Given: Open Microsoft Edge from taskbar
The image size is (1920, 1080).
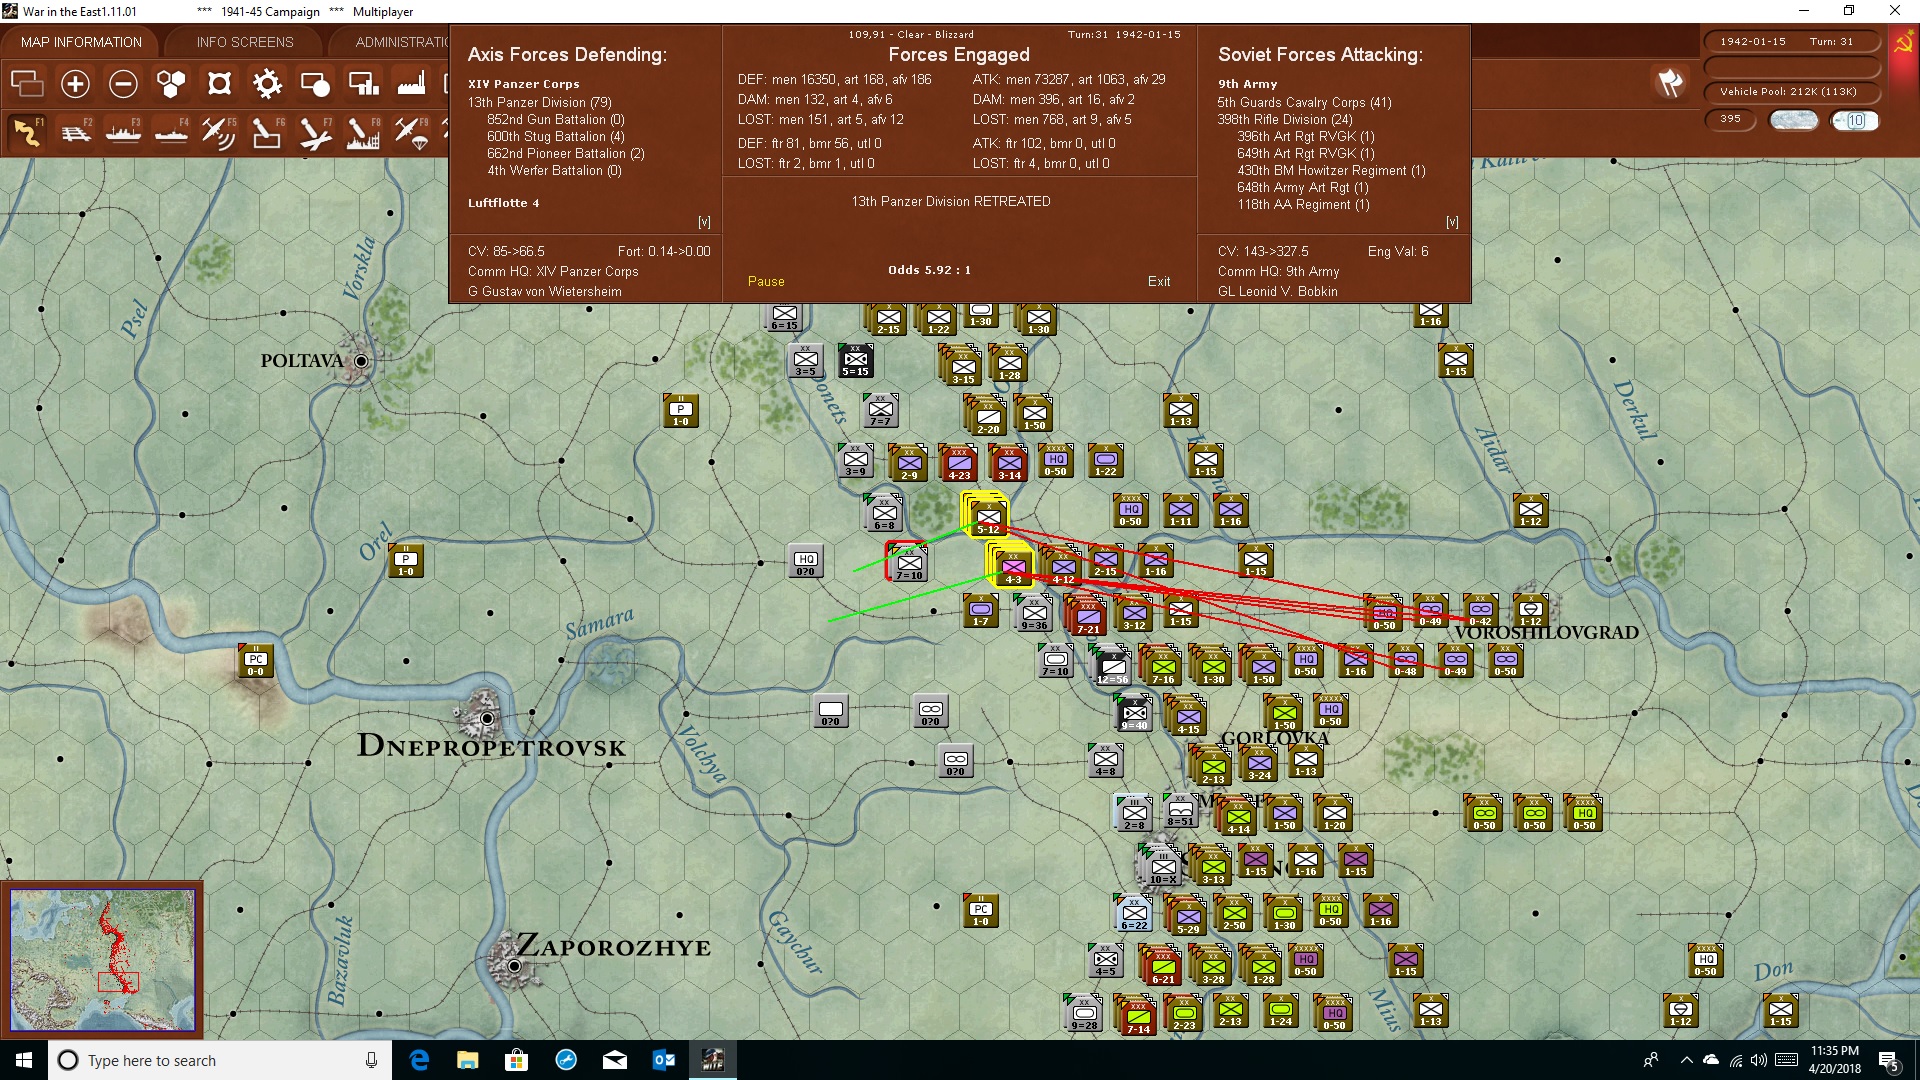Looking at the screenshot, I should click(419, 1060).
